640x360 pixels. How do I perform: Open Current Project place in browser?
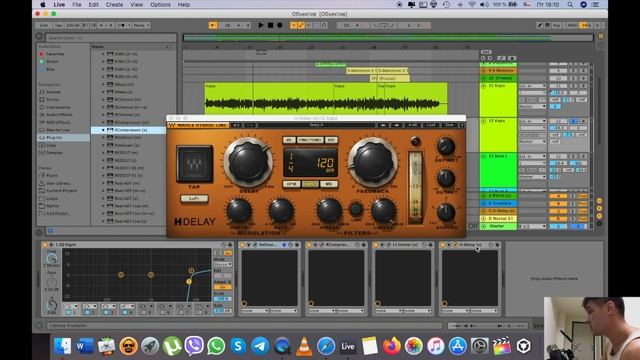[61, 191]
